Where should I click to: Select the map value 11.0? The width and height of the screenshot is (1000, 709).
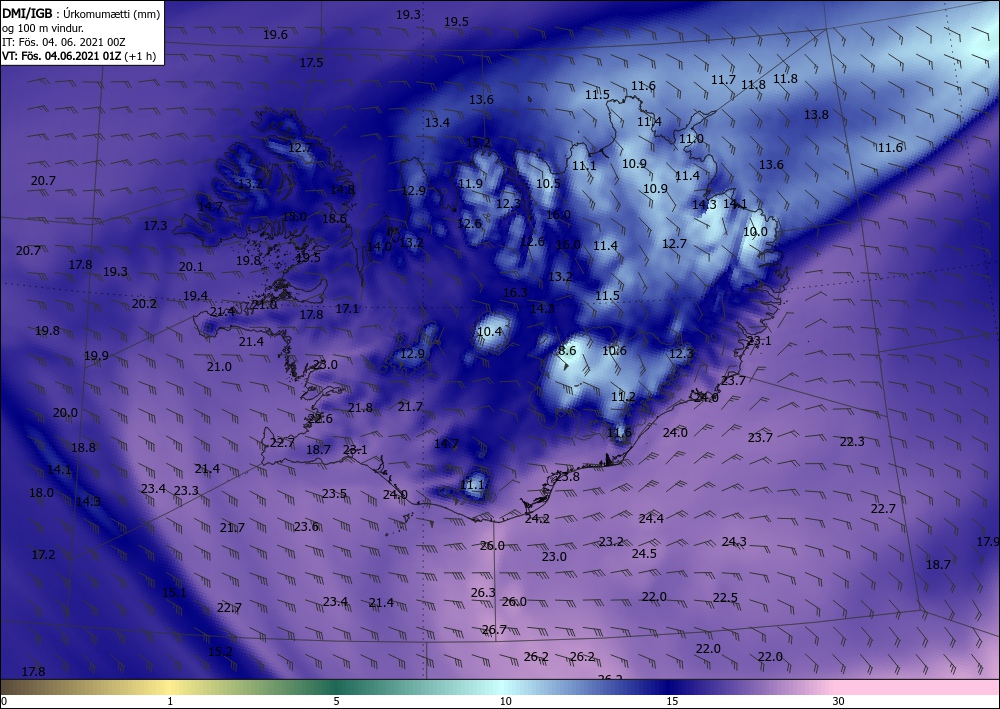tap(691, 139)
